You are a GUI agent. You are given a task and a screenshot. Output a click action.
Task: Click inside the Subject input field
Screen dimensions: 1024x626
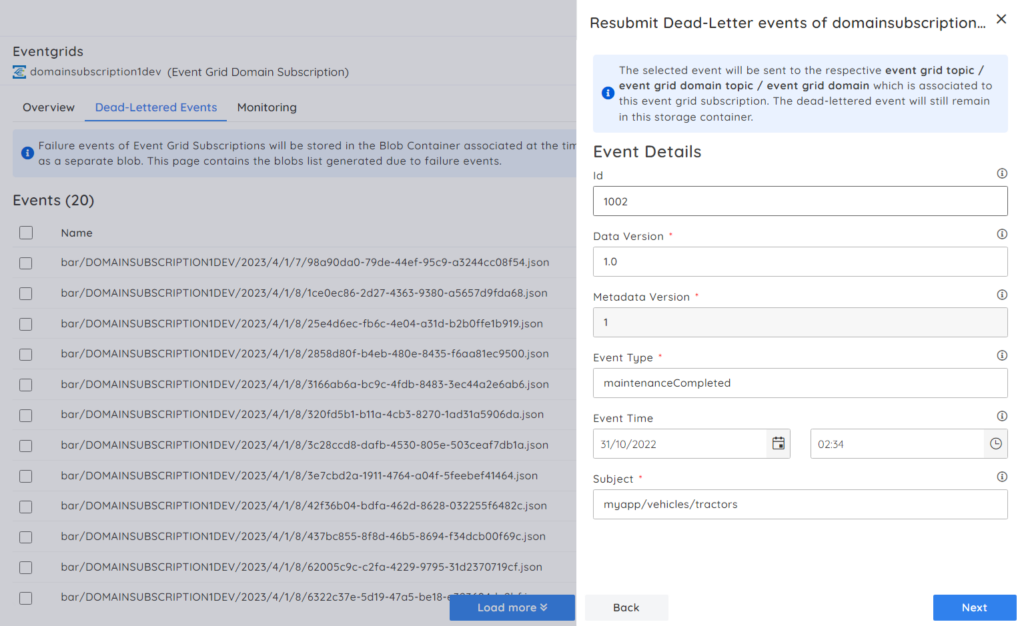(800, 504)
